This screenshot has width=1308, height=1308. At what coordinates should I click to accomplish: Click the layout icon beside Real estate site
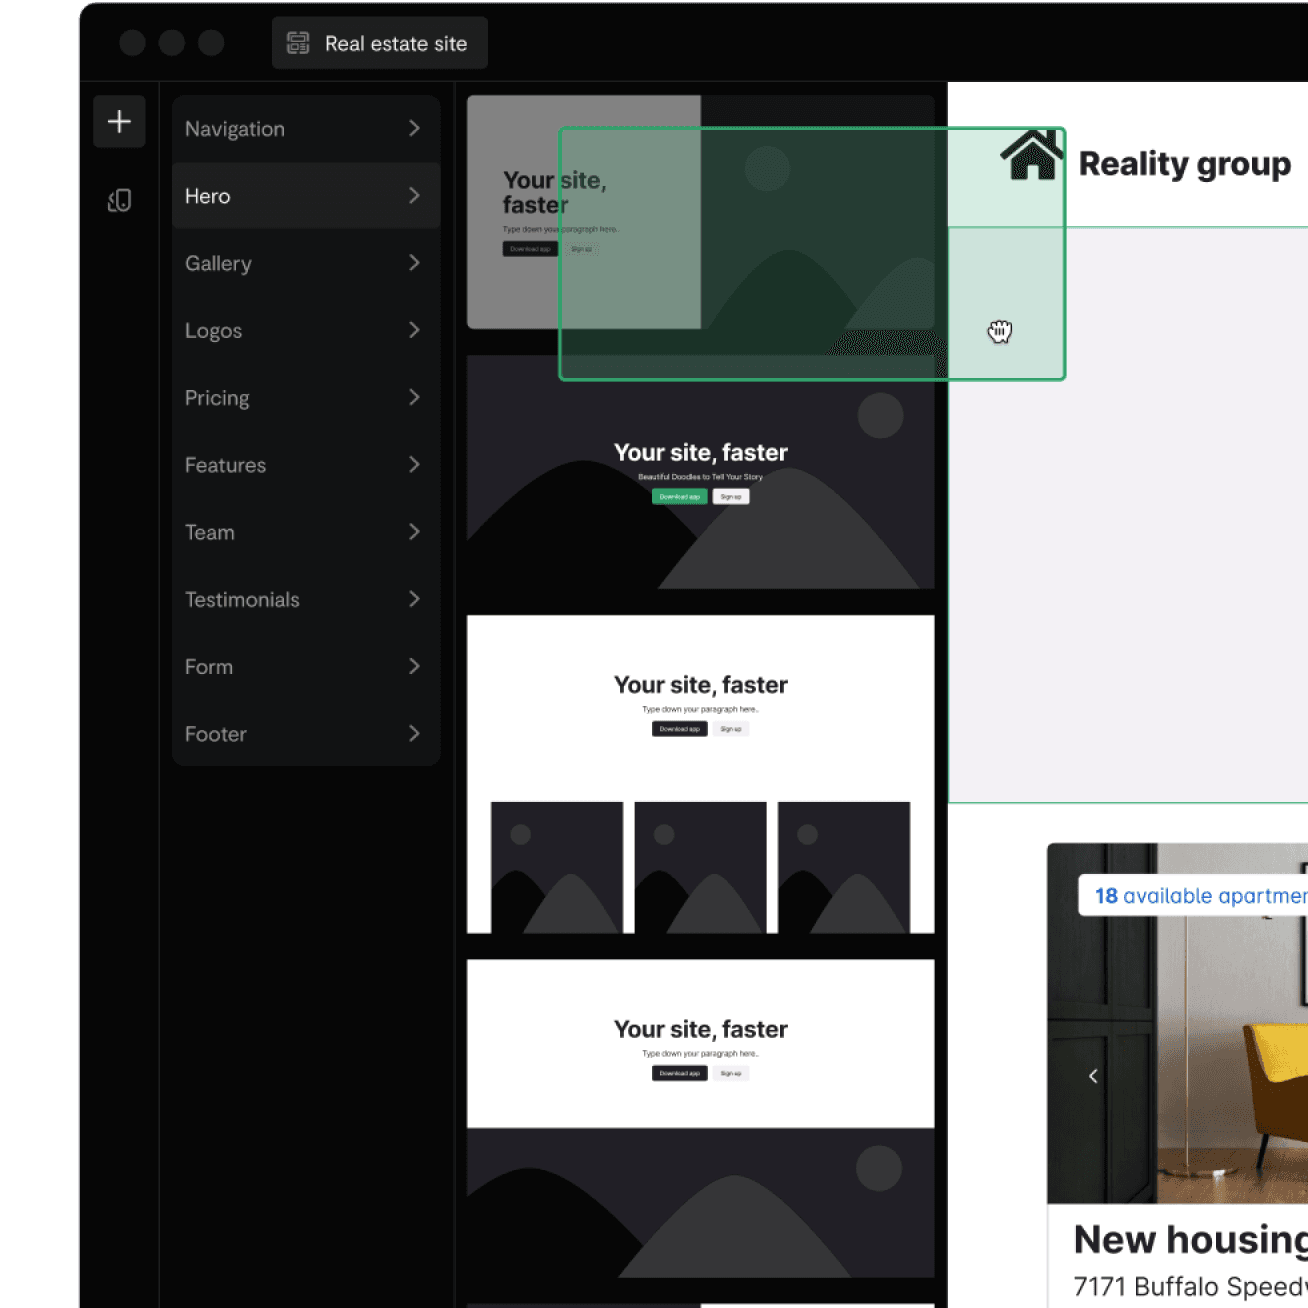(298, 43)
